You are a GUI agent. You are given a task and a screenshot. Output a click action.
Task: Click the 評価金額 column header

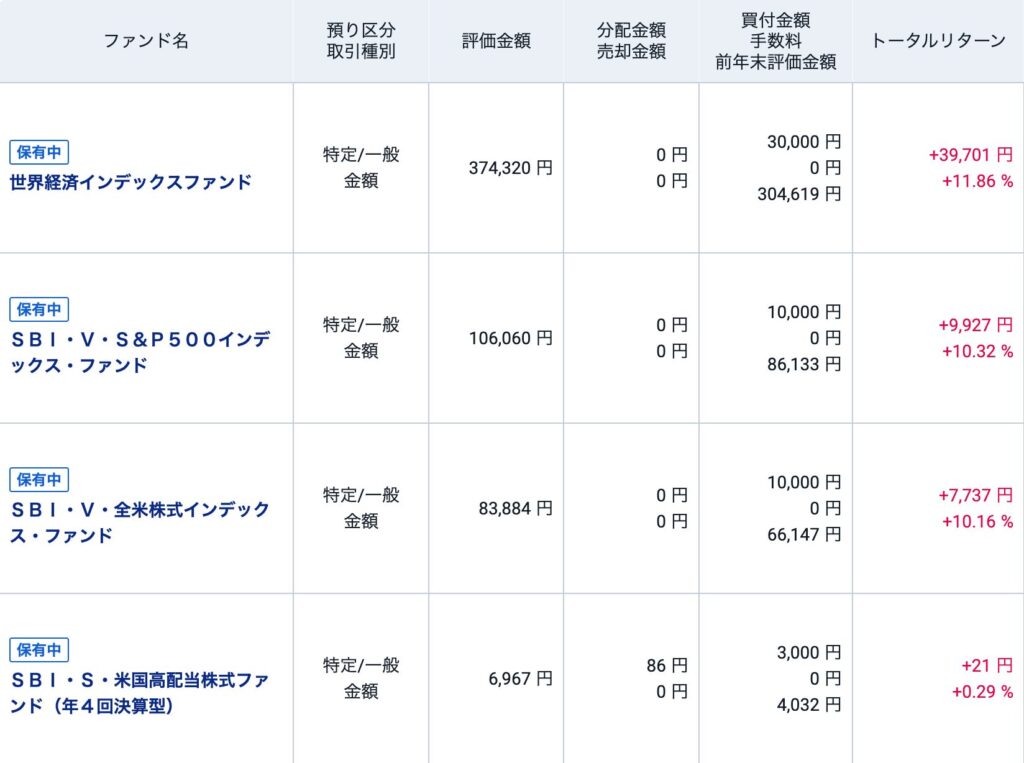point(496,41)
